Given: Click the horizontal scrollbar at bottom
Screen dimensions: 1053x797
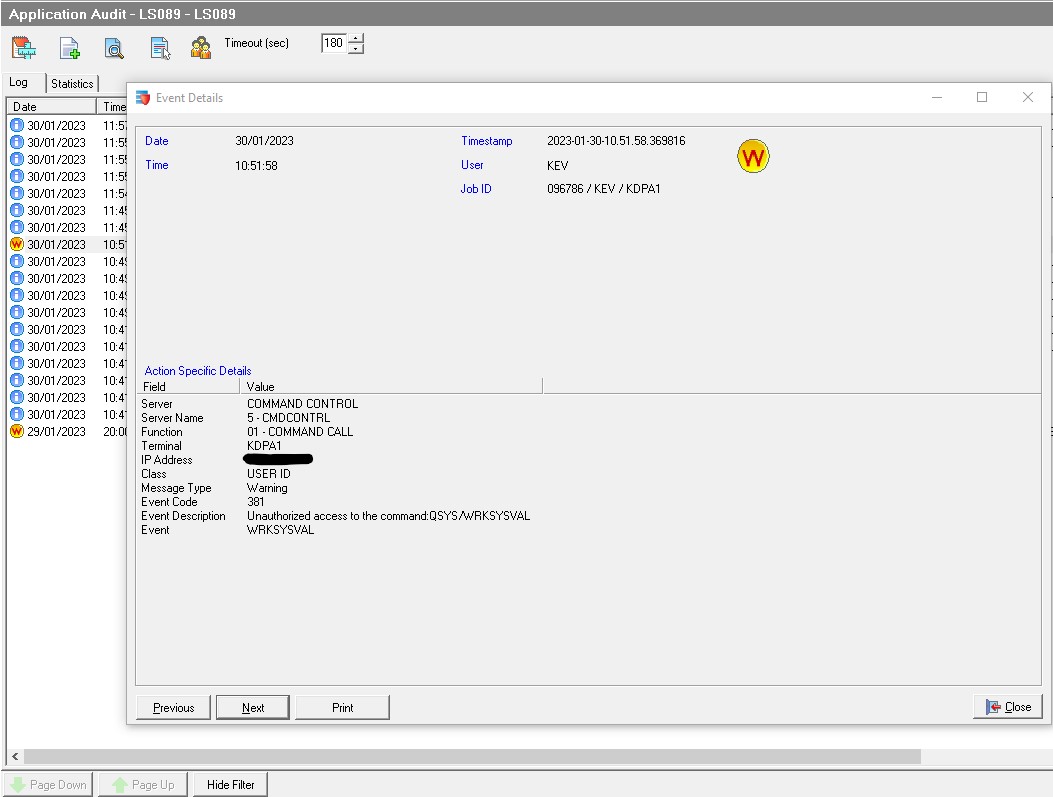Looking at the screenshot, I should (x=472, y=757).
